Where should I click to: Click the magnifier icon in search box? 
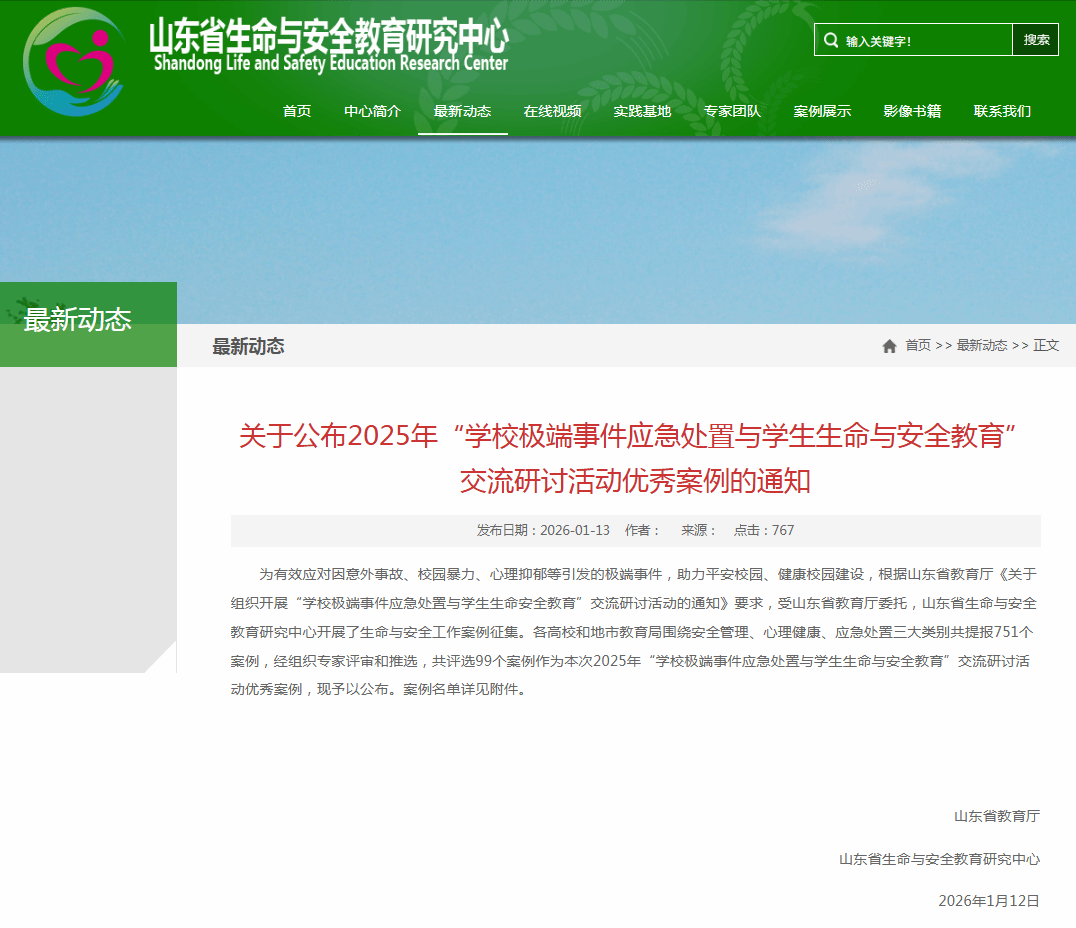pos(831,40)
